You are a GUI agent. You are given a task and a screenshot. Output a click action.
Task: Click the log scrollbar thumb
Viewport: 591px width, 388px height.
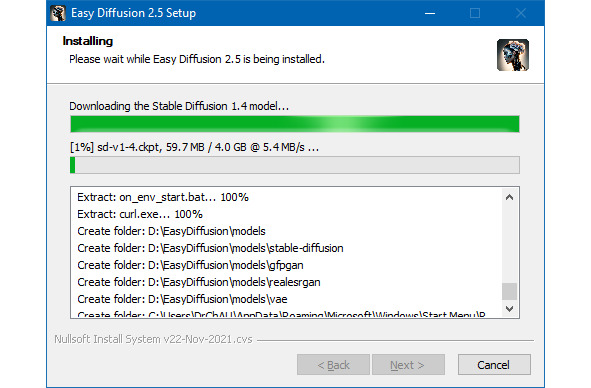tap(509, 291)
